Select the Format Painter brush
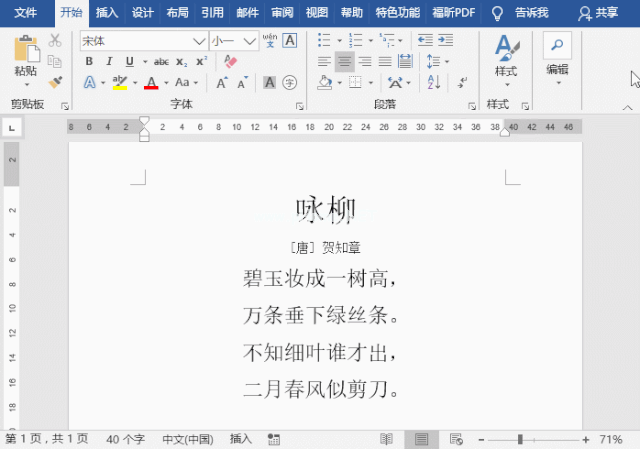The width and height of the screenshot is (640, 449). tap(55, 82)
